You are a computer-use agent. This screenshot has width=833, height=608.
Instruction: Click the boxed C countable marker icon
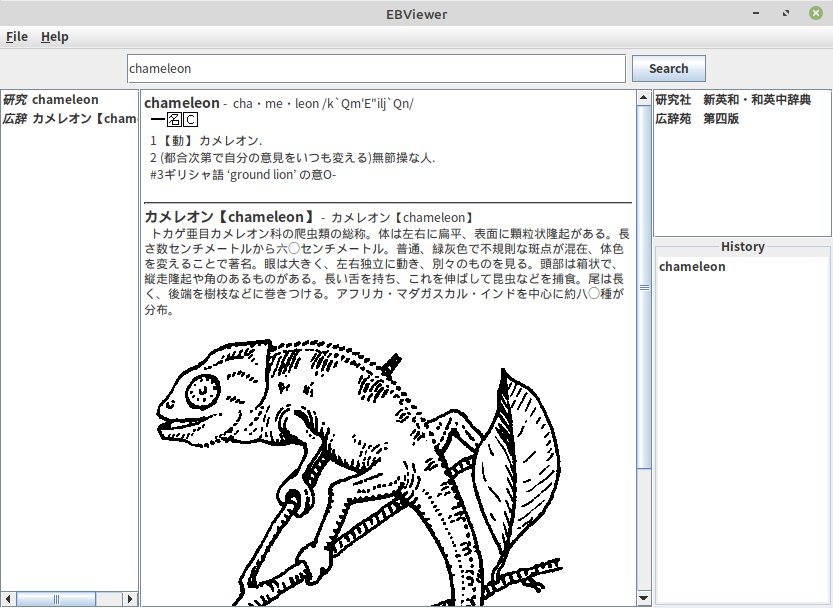(x=191, y=120)
